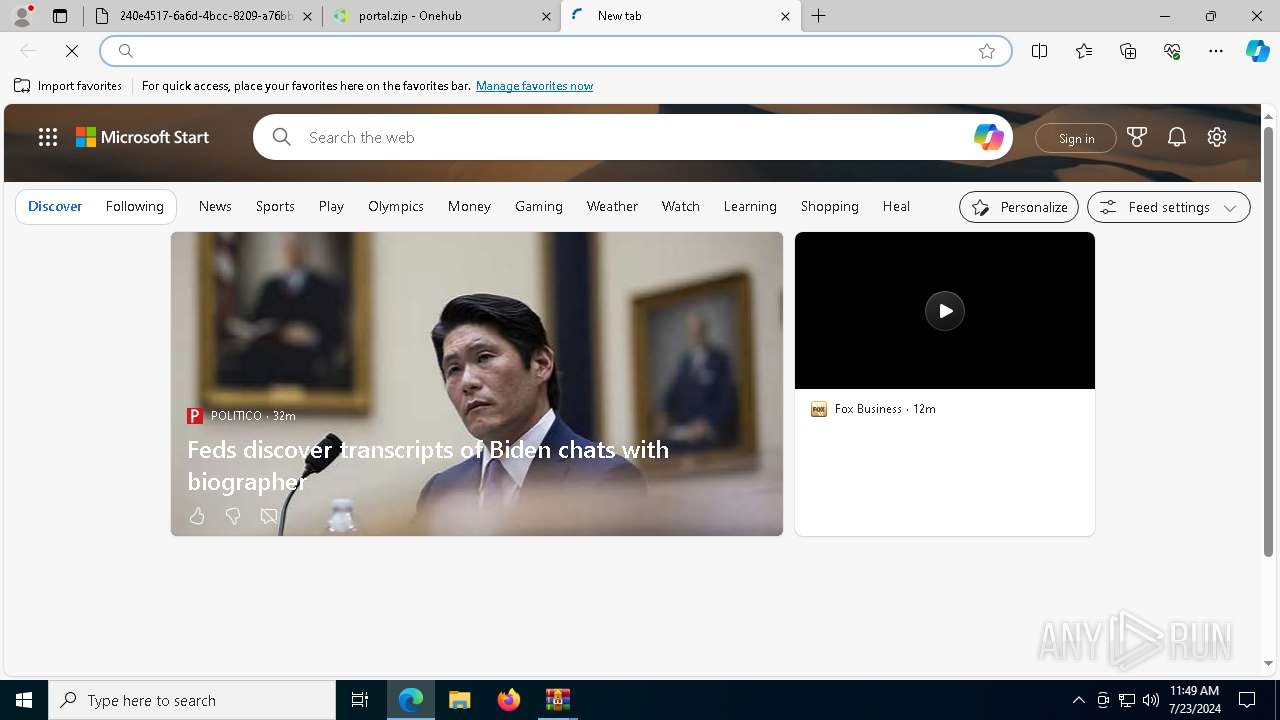
Task: Close the New tab tab
Action: coord(785,16)
